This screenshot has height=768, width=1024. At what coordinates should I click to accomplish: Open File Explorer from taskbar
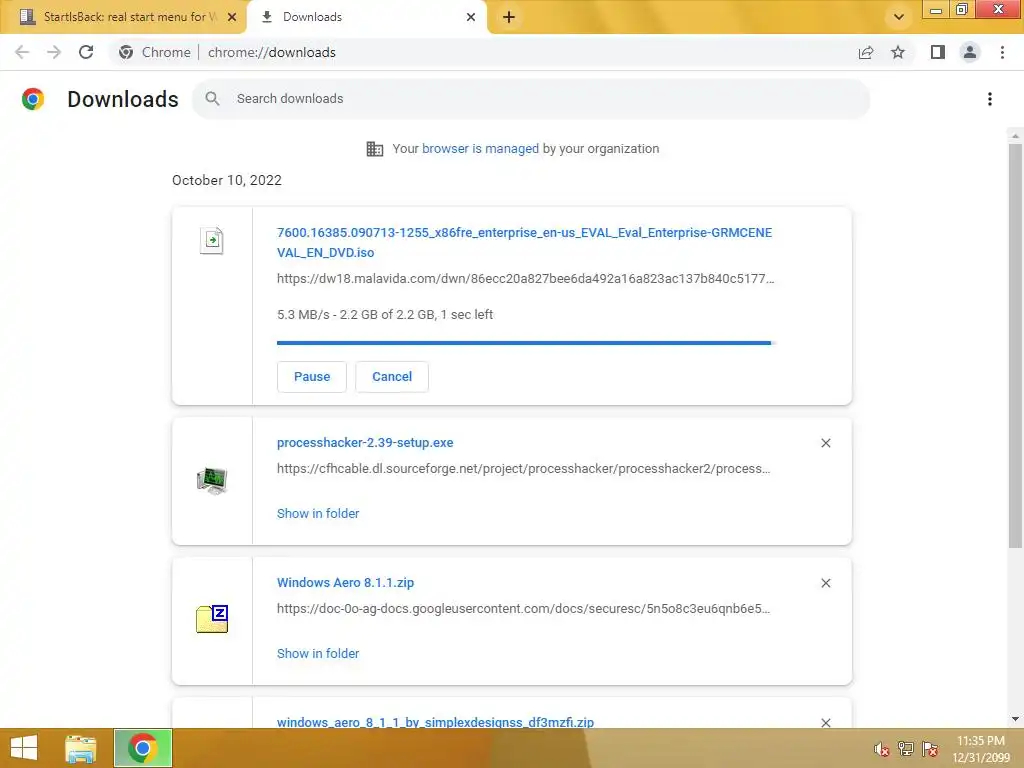81,748
